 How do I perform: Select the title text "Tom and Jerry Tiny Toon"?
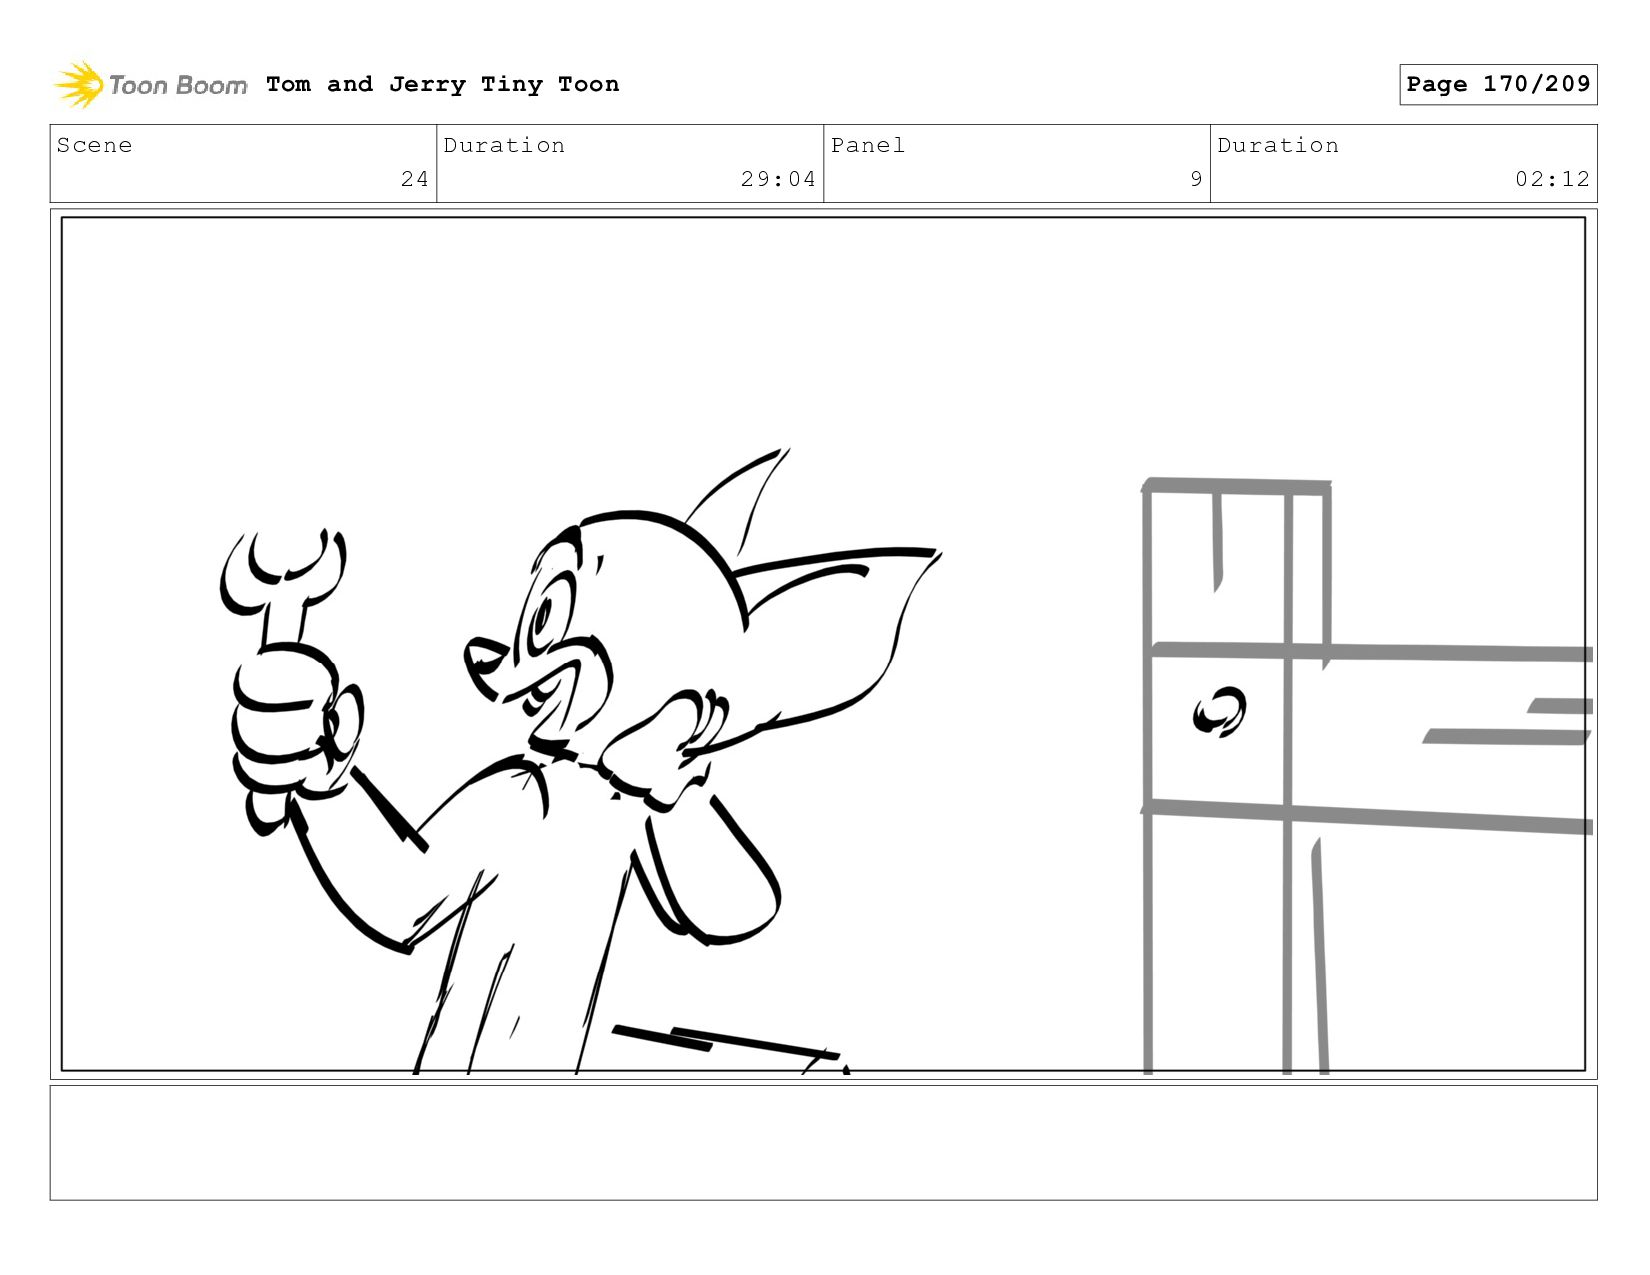(x=443, y=84)
